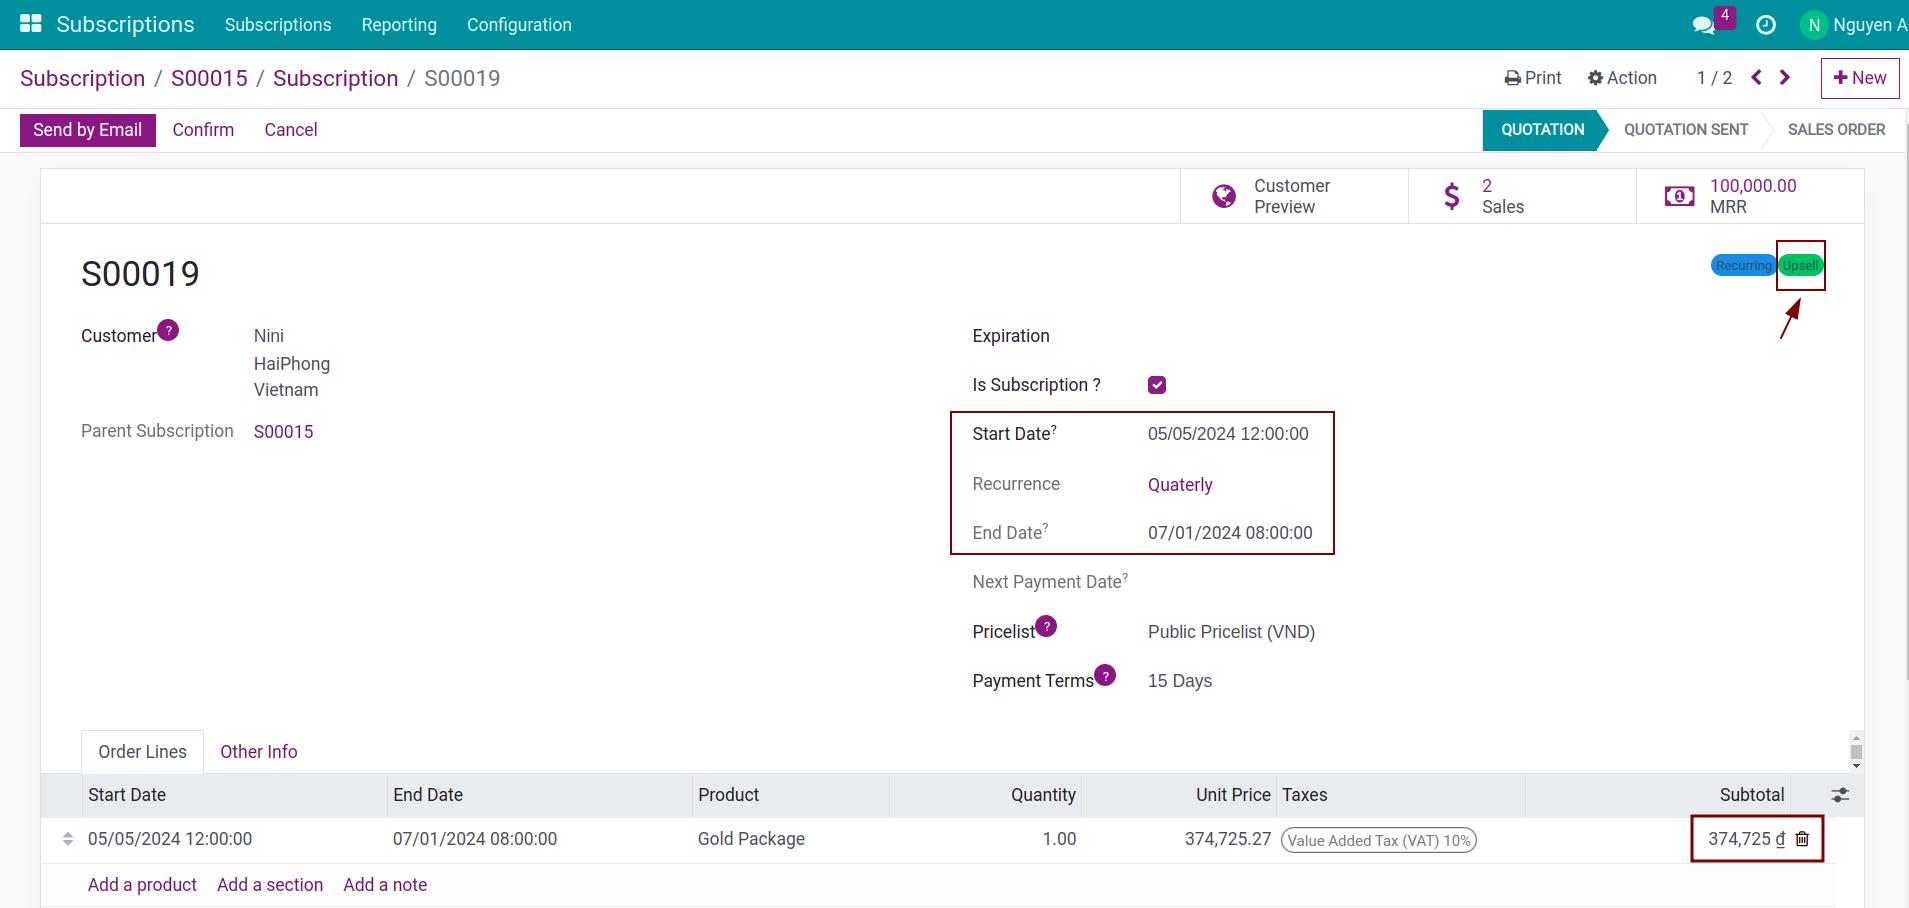Open the Print dropdown
Screen dimensions: 1909x908
click(1533, 78)
